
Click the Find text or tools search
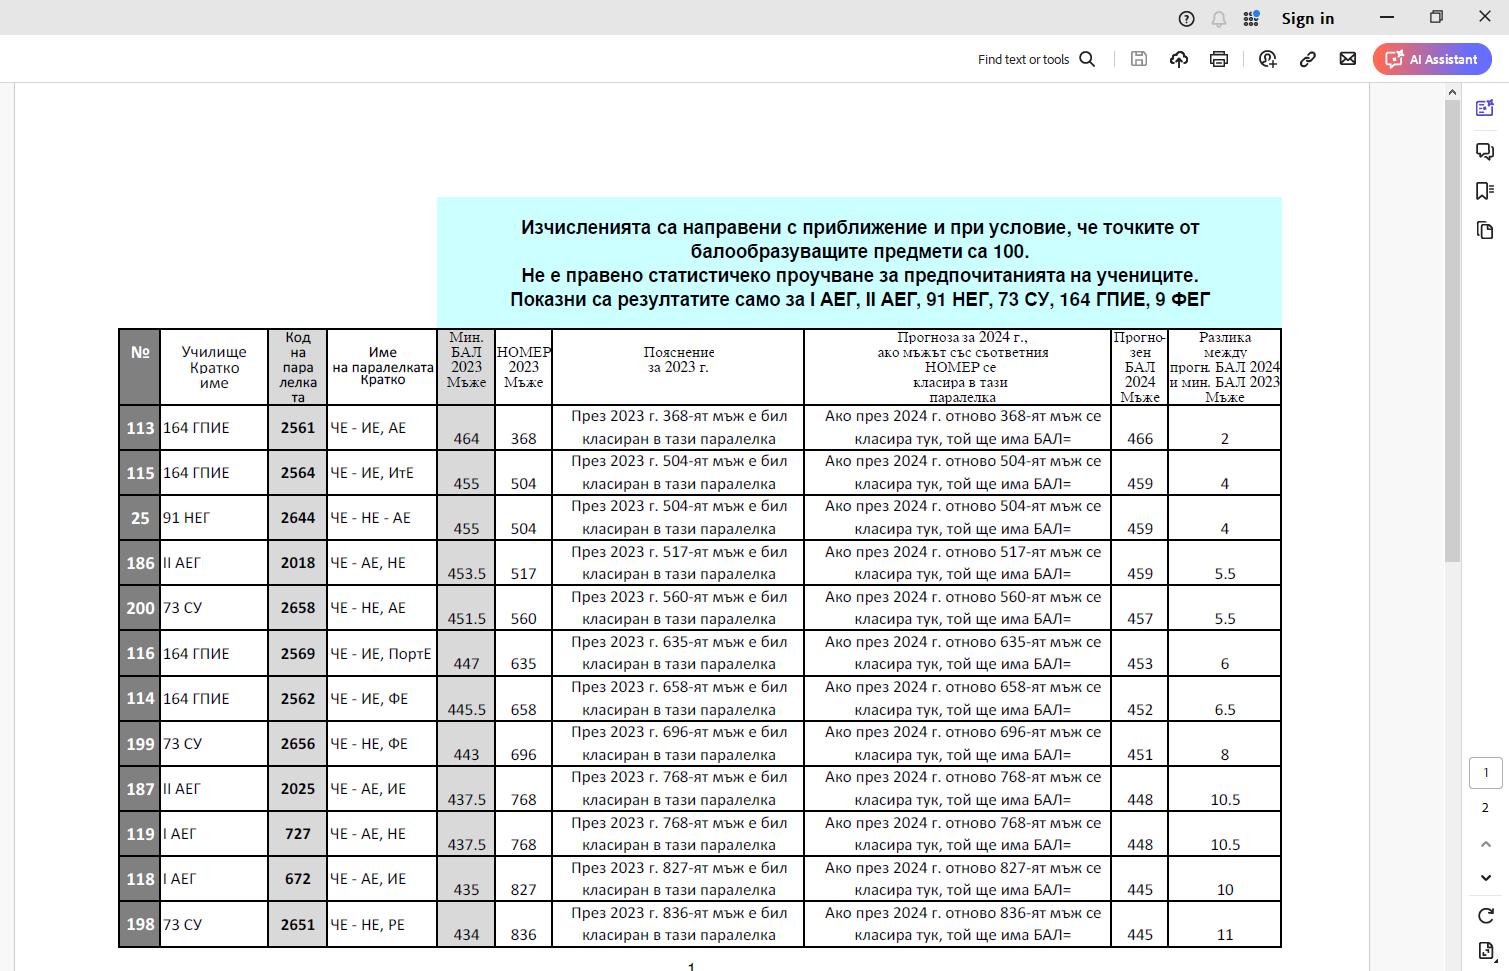[x=1036, y=60]
